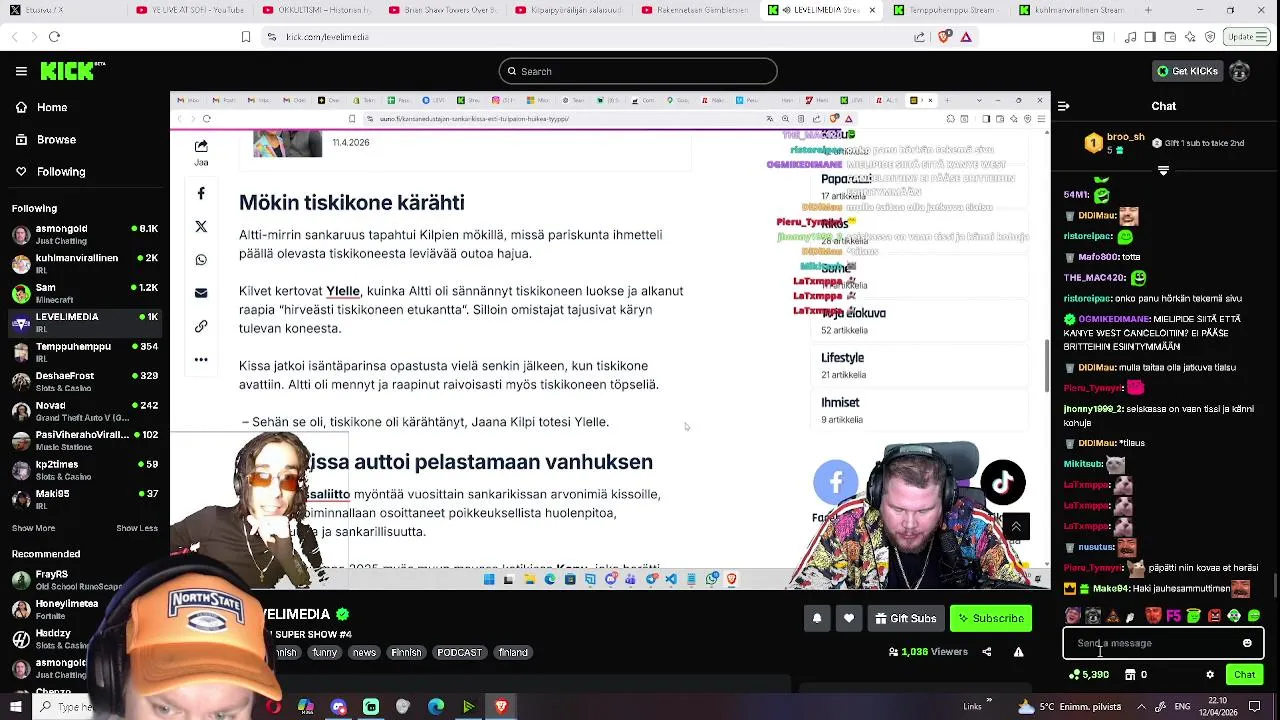1280x720 pixels.
Task: Open Windows Start button
Action: point(15,707)
